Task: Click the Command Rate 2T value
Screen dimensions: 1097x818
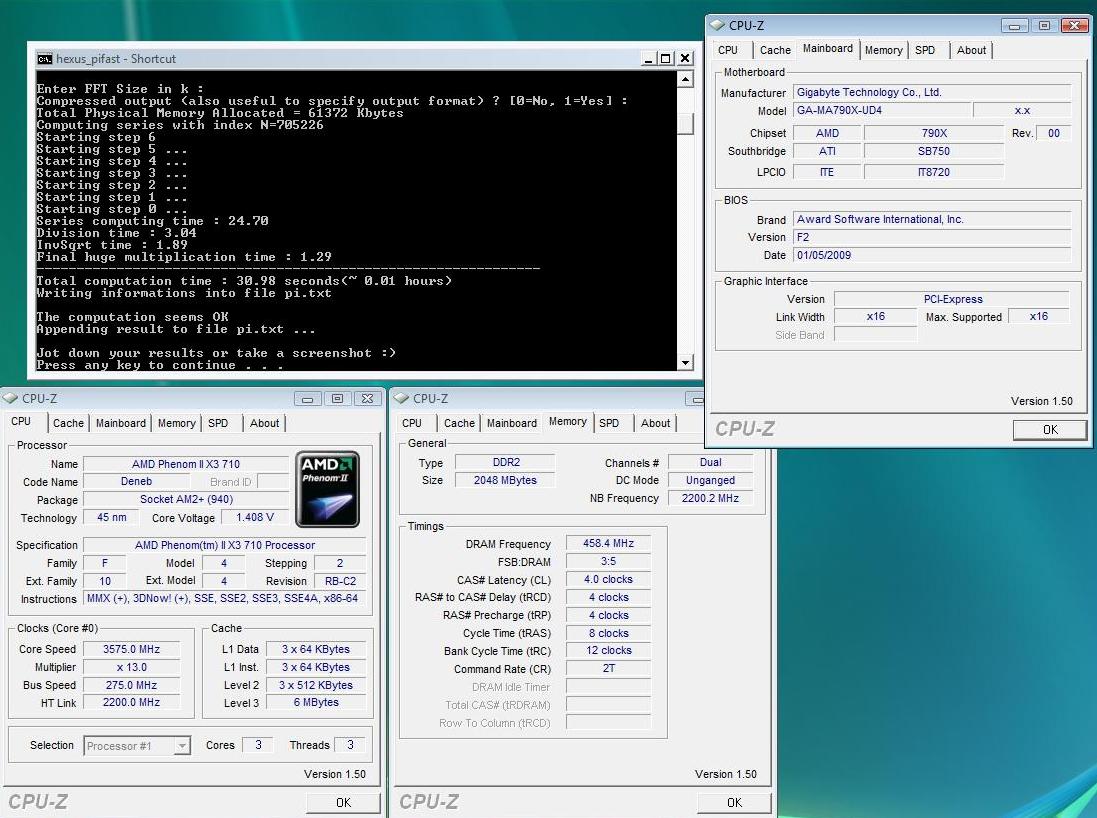Action: click(609, 668)
